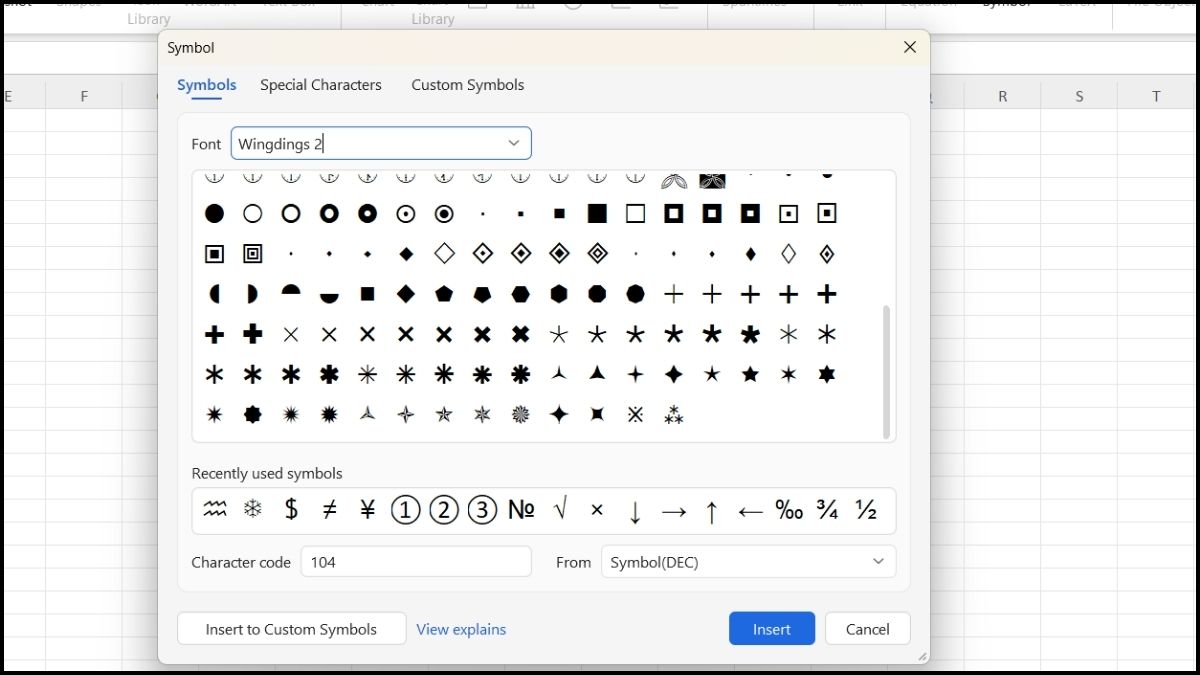The height and width of the screenshot is (675, 1200).
Task: Click Insert to Custom Symbols button
Action: pyautogui.click(x=291, y=629)
